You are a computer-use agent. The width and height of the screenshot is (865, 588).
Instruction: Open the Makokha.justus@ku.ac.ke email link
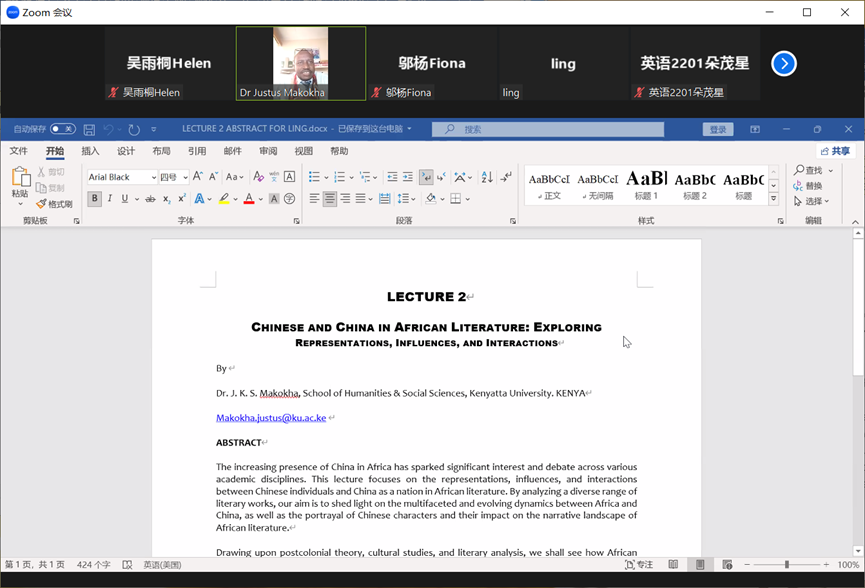coord(271,418)
